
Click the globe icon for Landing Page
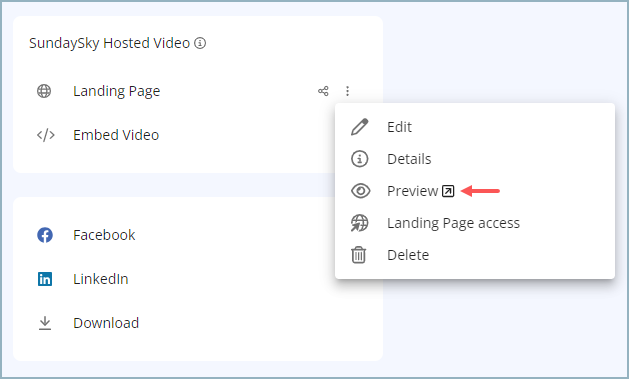click(44, 91)
